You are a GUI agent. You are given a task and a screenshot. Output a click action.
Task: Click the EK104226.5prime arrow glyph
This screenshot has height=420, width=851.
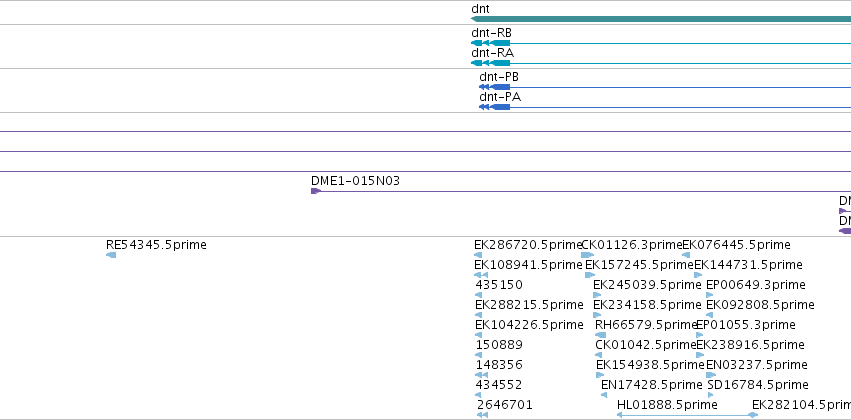478,335
